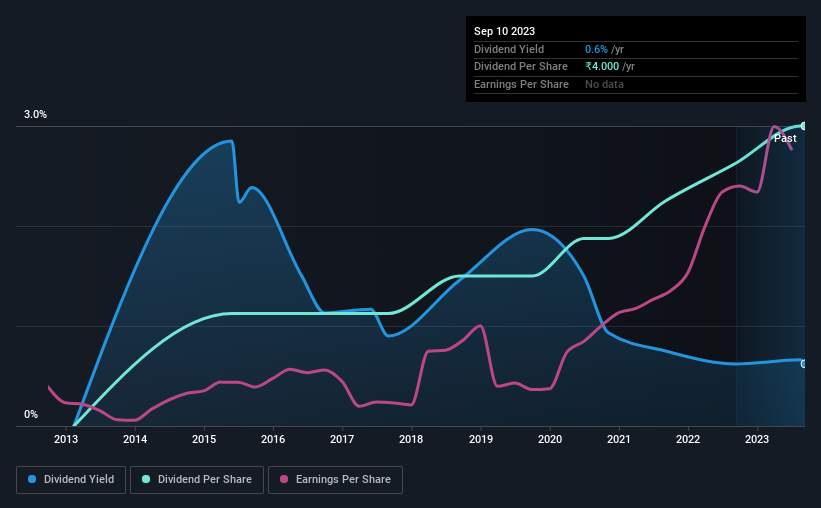Click the 2019 x-axis label
Screen dimensions: 821x508
point(481,439)
